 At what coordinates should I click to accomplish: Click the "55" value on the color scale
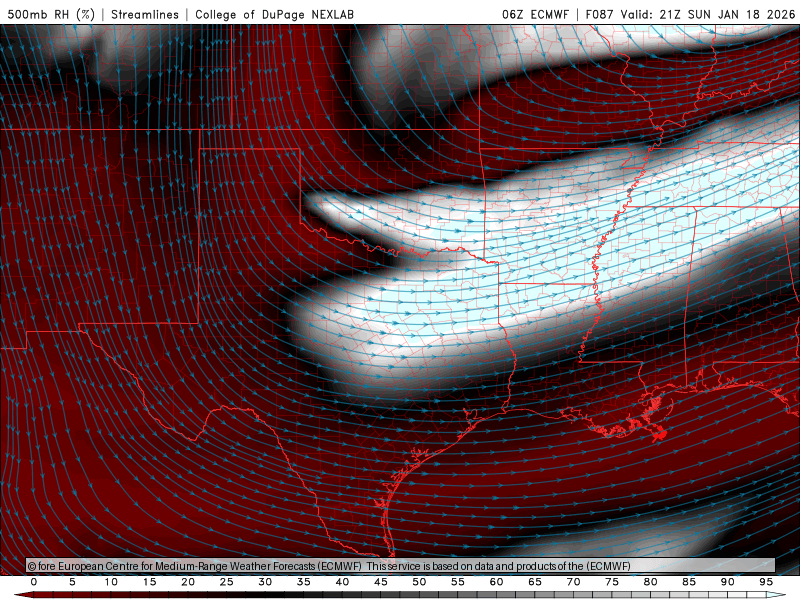tap(458, 582)
